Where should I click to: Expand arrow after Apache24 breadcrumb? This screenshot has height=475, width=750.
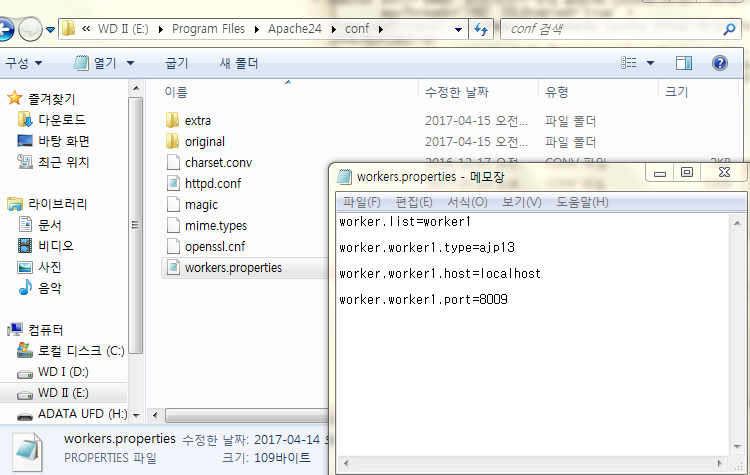tap(334, 30)
